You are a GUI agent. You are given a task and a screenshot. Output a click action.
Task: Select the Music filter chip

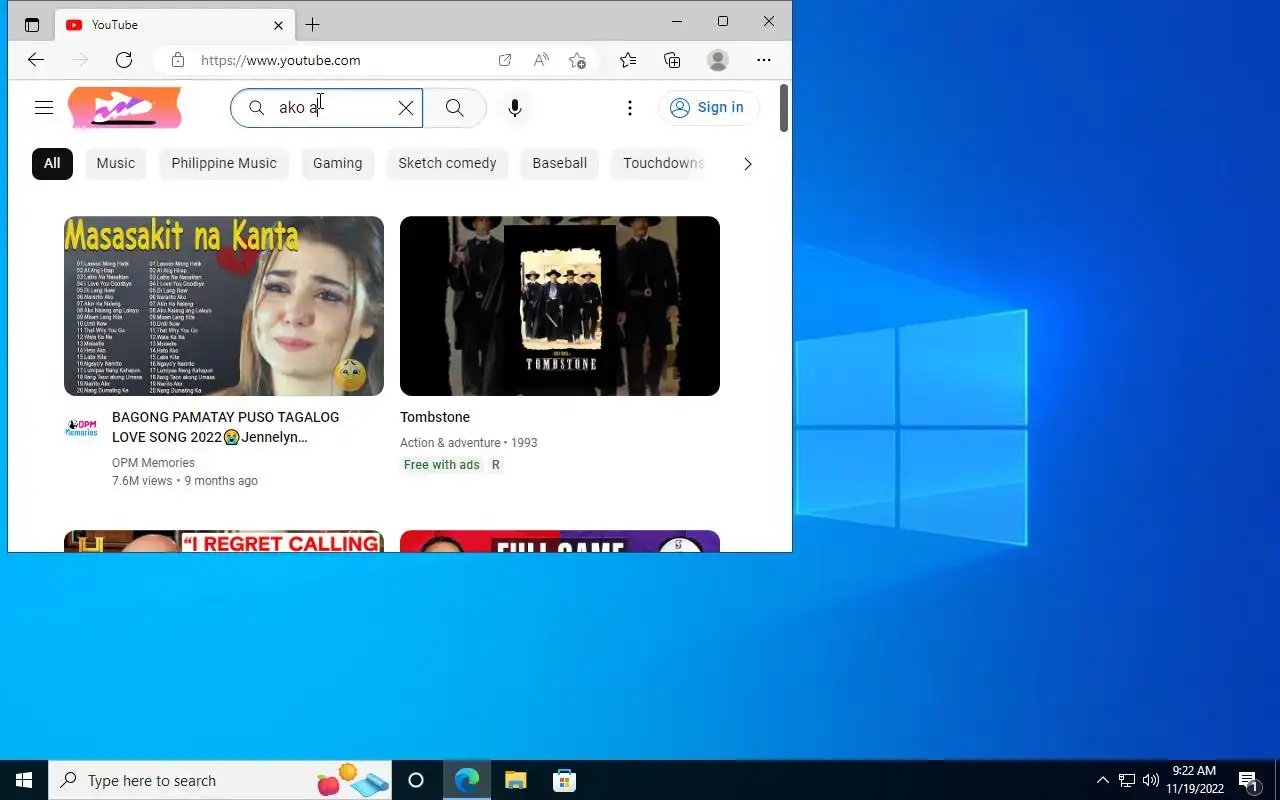pyautogui.click(x=116, y=163)
